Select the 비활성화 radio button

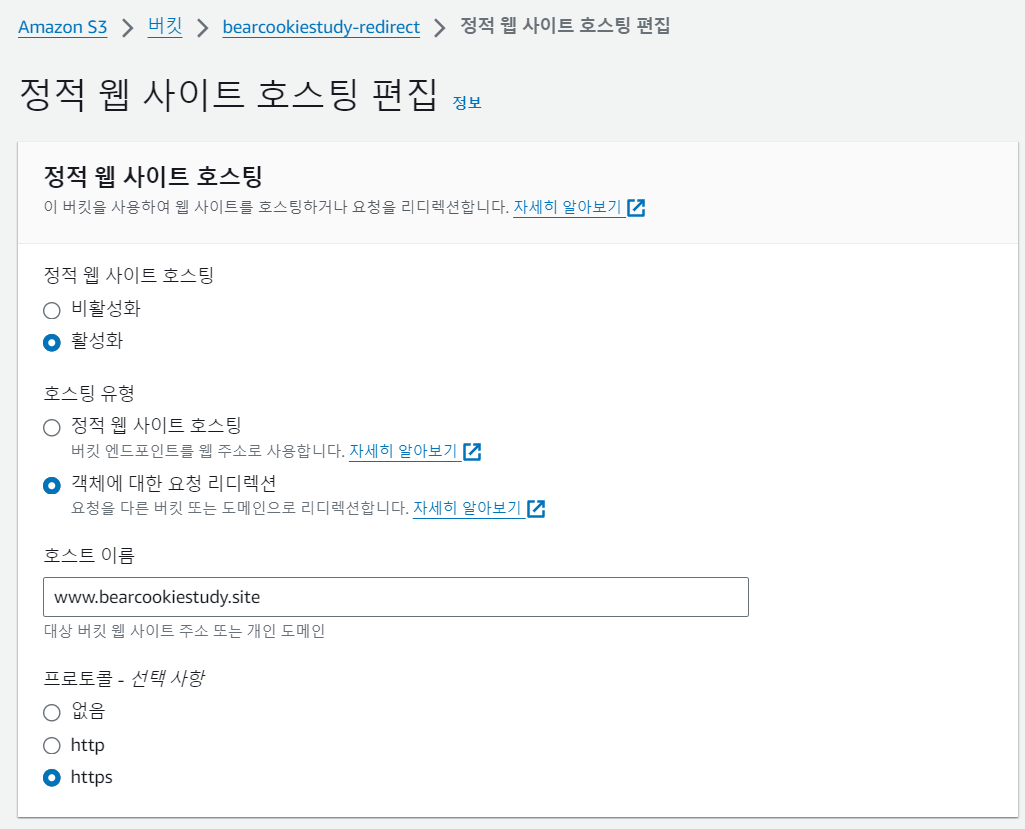pos(52,310)
